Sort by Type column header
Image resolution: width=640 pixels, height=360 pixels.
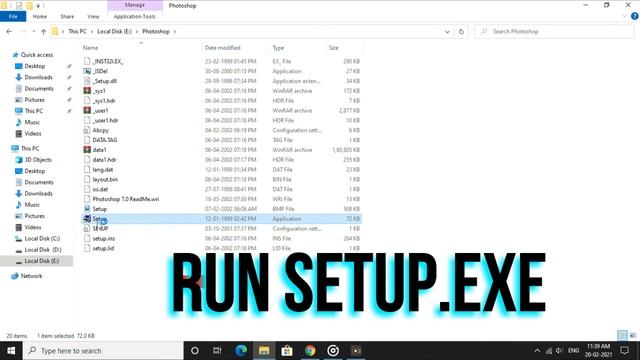[x=278, y=48]
